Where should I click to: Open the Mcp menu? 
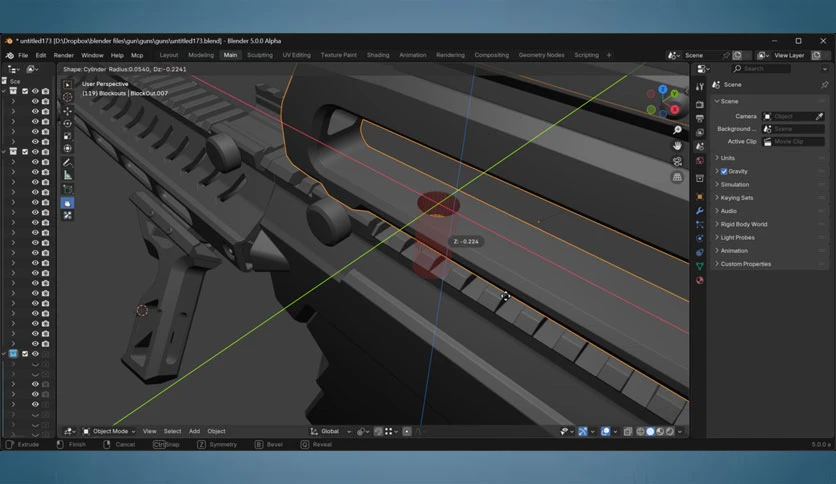pyautogui.click(x=137, y=55)
